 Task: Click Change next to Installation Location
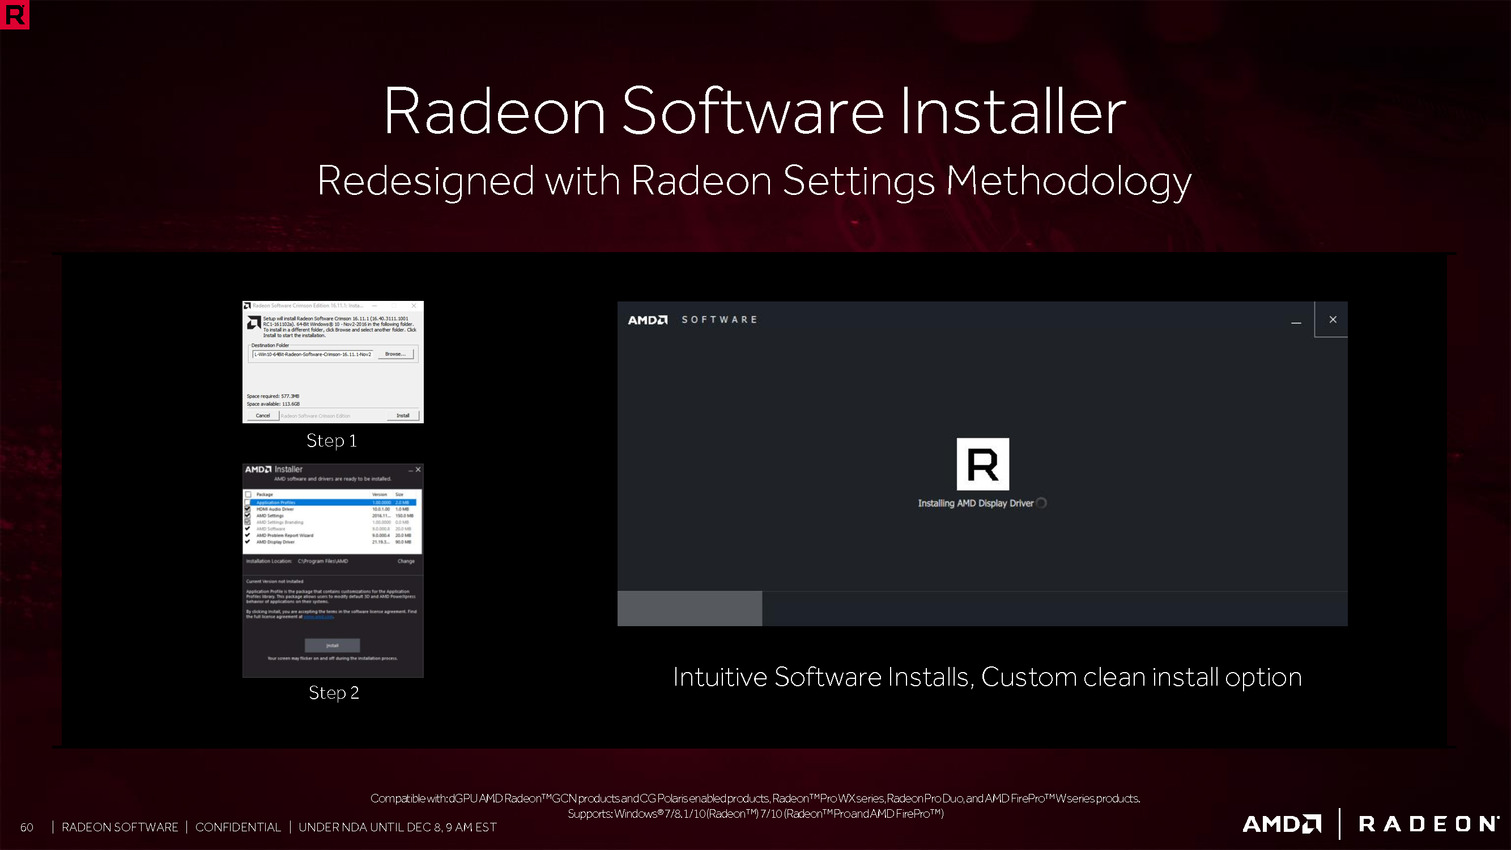click(x=405, y=561)
